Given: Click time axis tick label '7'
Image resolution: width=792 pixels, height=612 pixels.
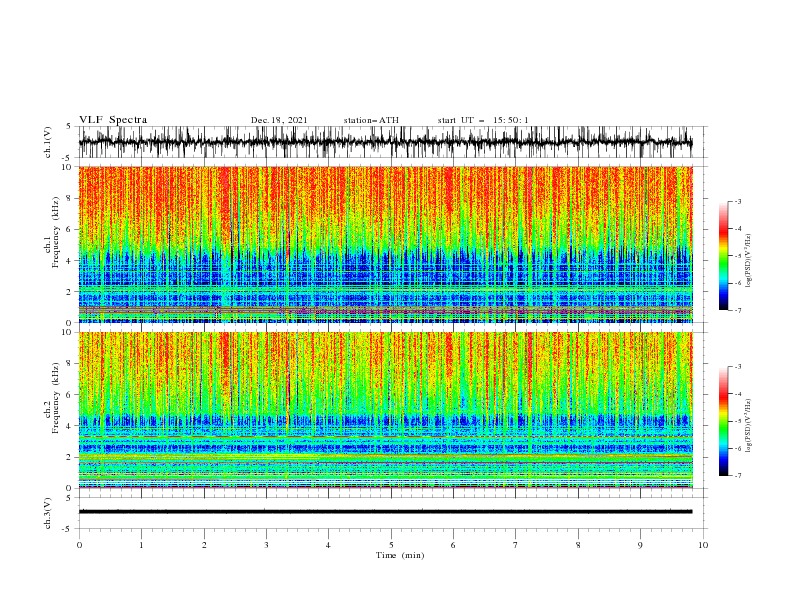Looking at the screenshot, I should coord(516,545).
